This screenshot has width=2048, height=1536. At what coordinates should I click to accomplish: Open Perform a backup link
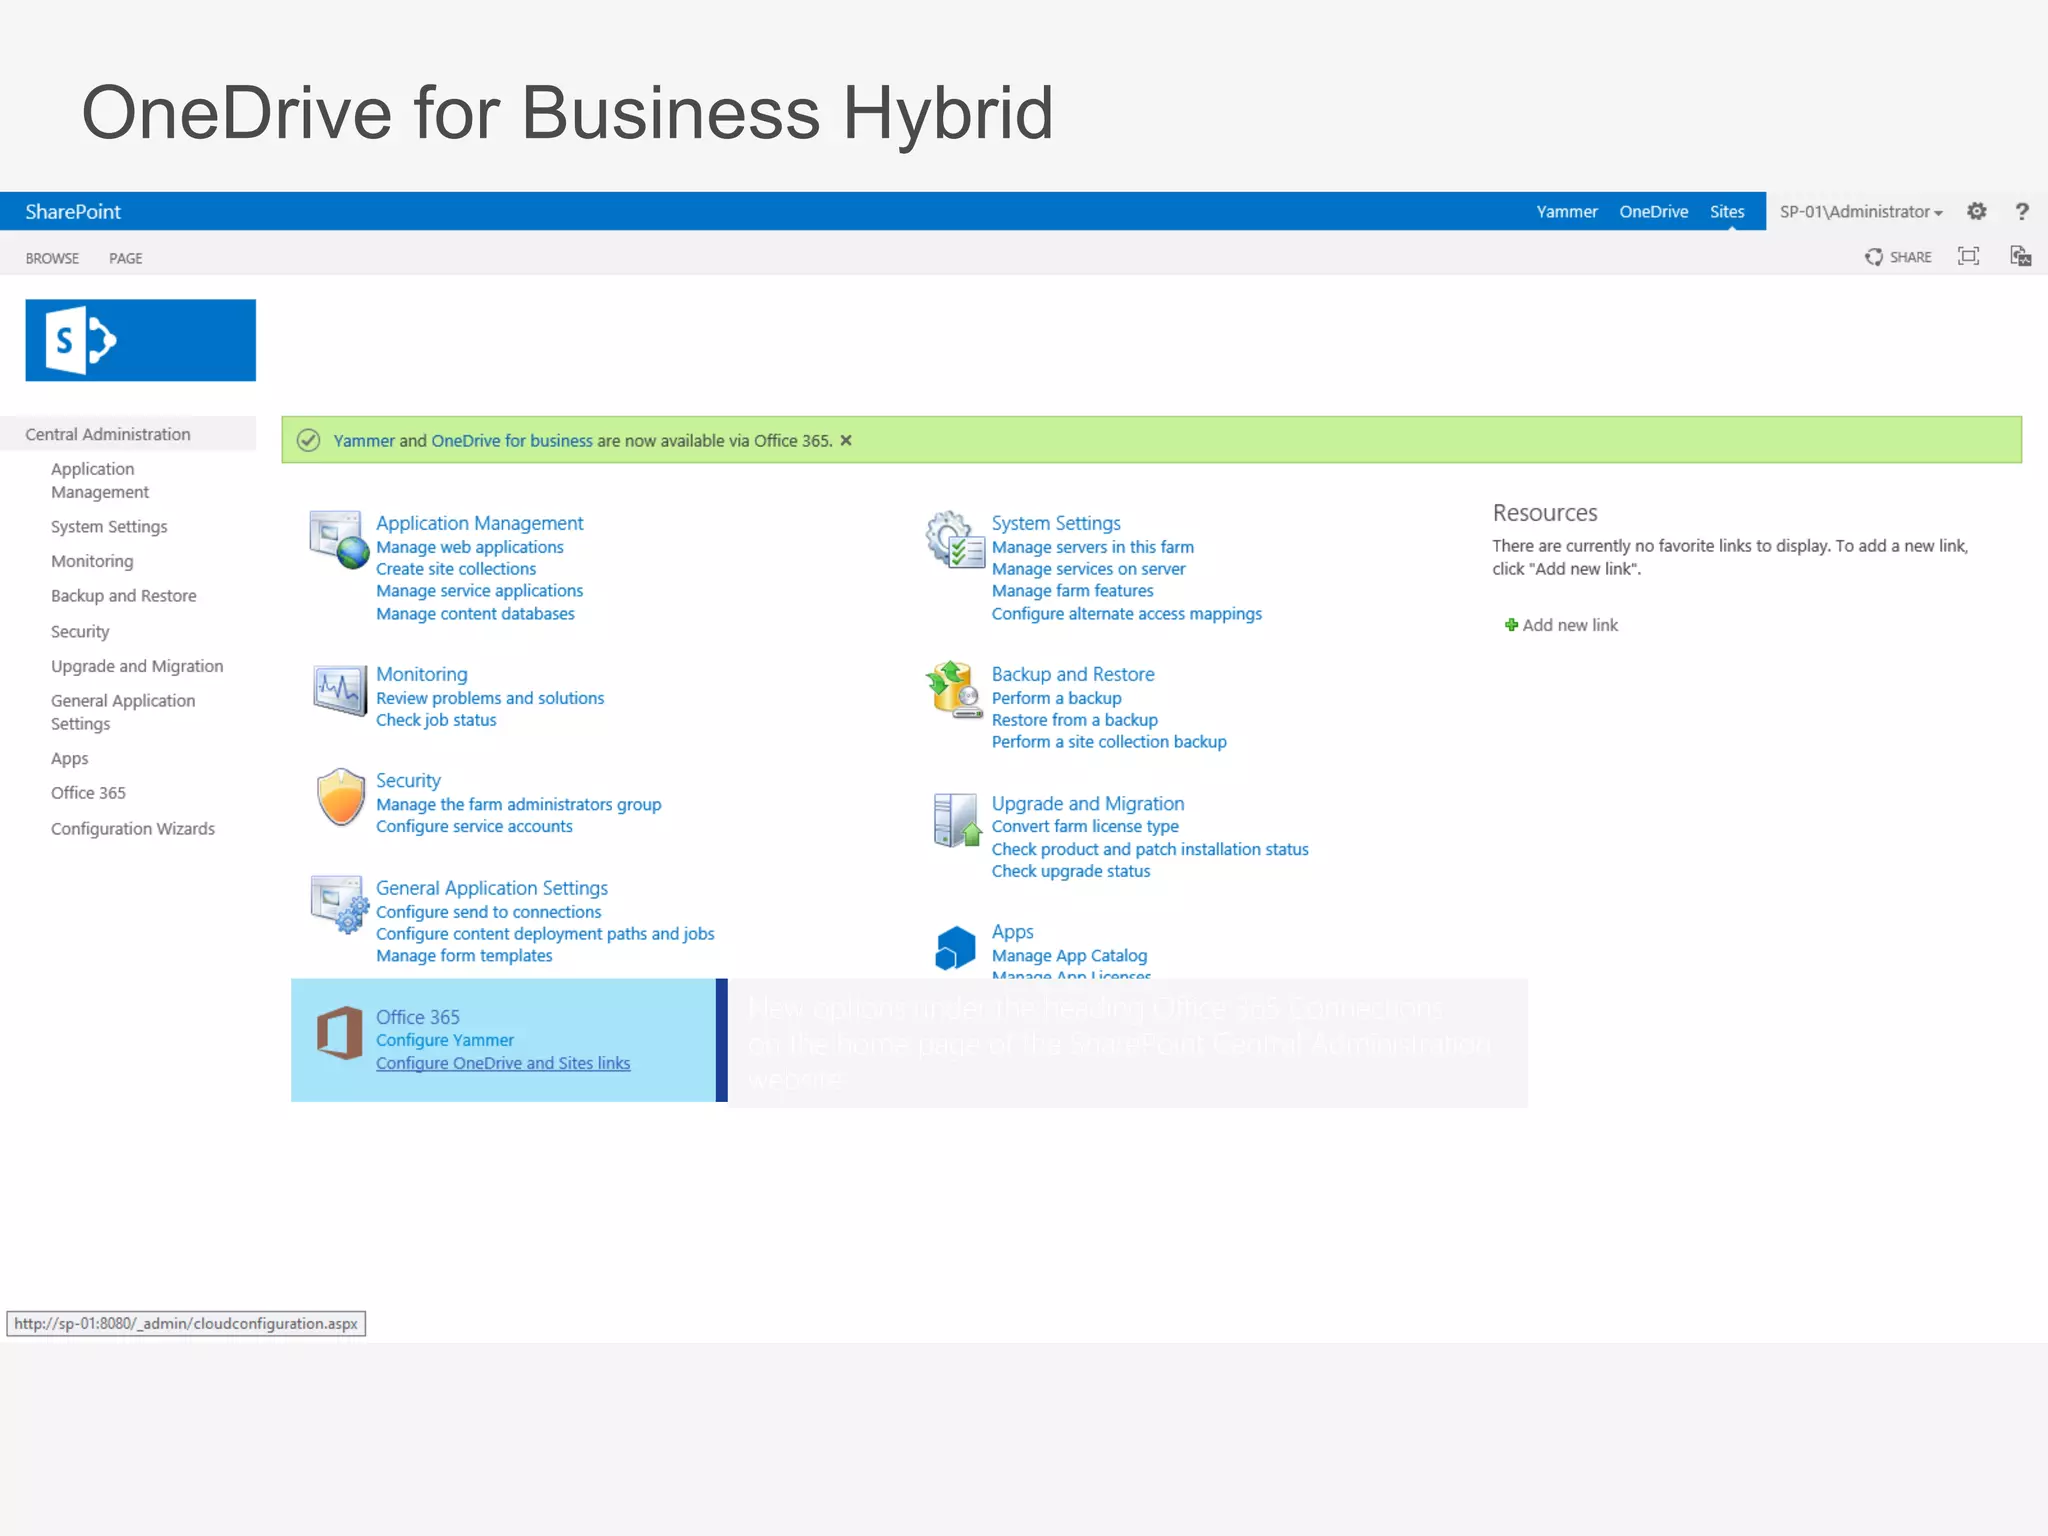[x=1056, y=698]
